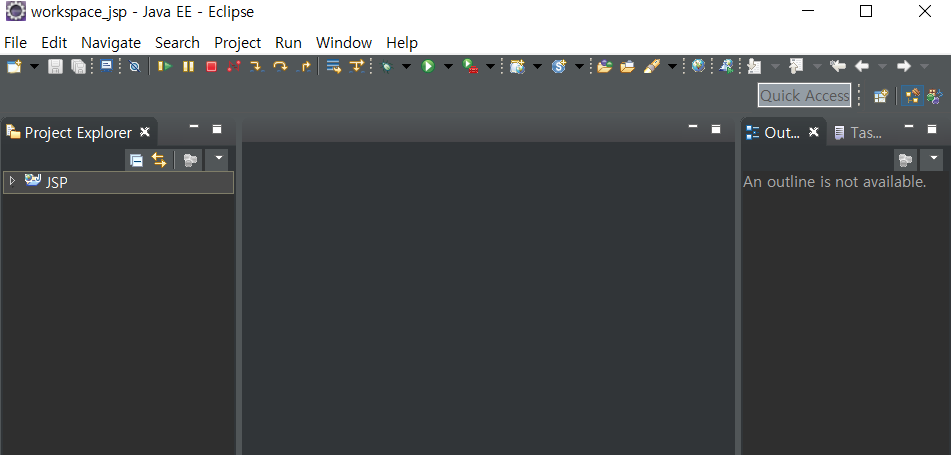Close the Outline view
Viewport: 951px width, 455px height.
pos(814,132)
